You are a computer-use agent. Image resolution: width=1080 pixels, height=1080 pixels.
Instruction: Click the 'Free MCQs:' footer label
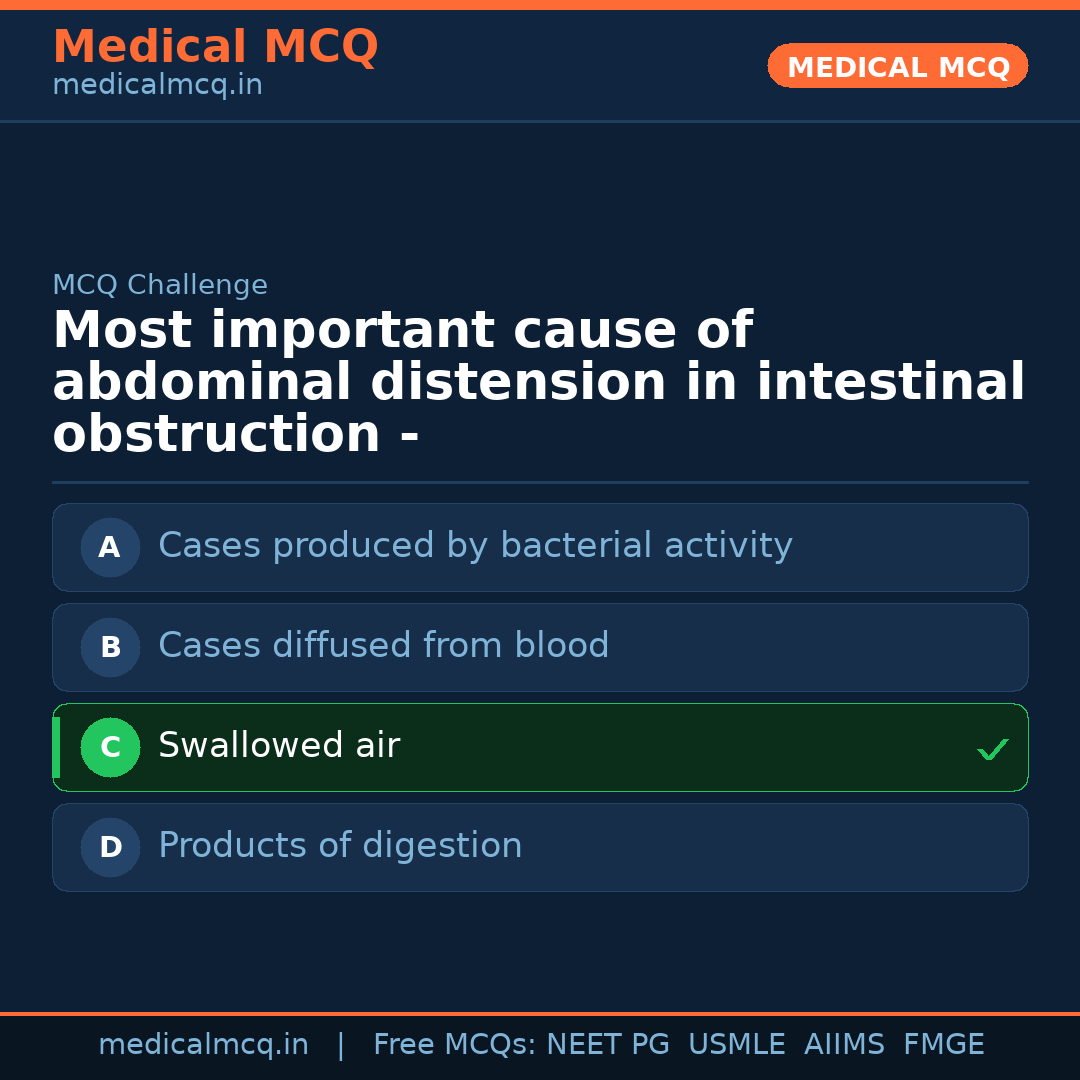[455, 1045]
